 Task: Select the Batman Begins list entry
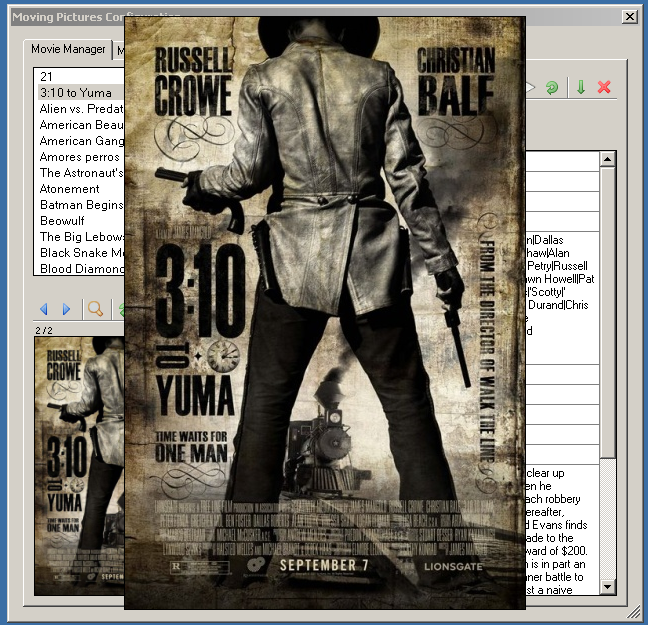point(80,205)
